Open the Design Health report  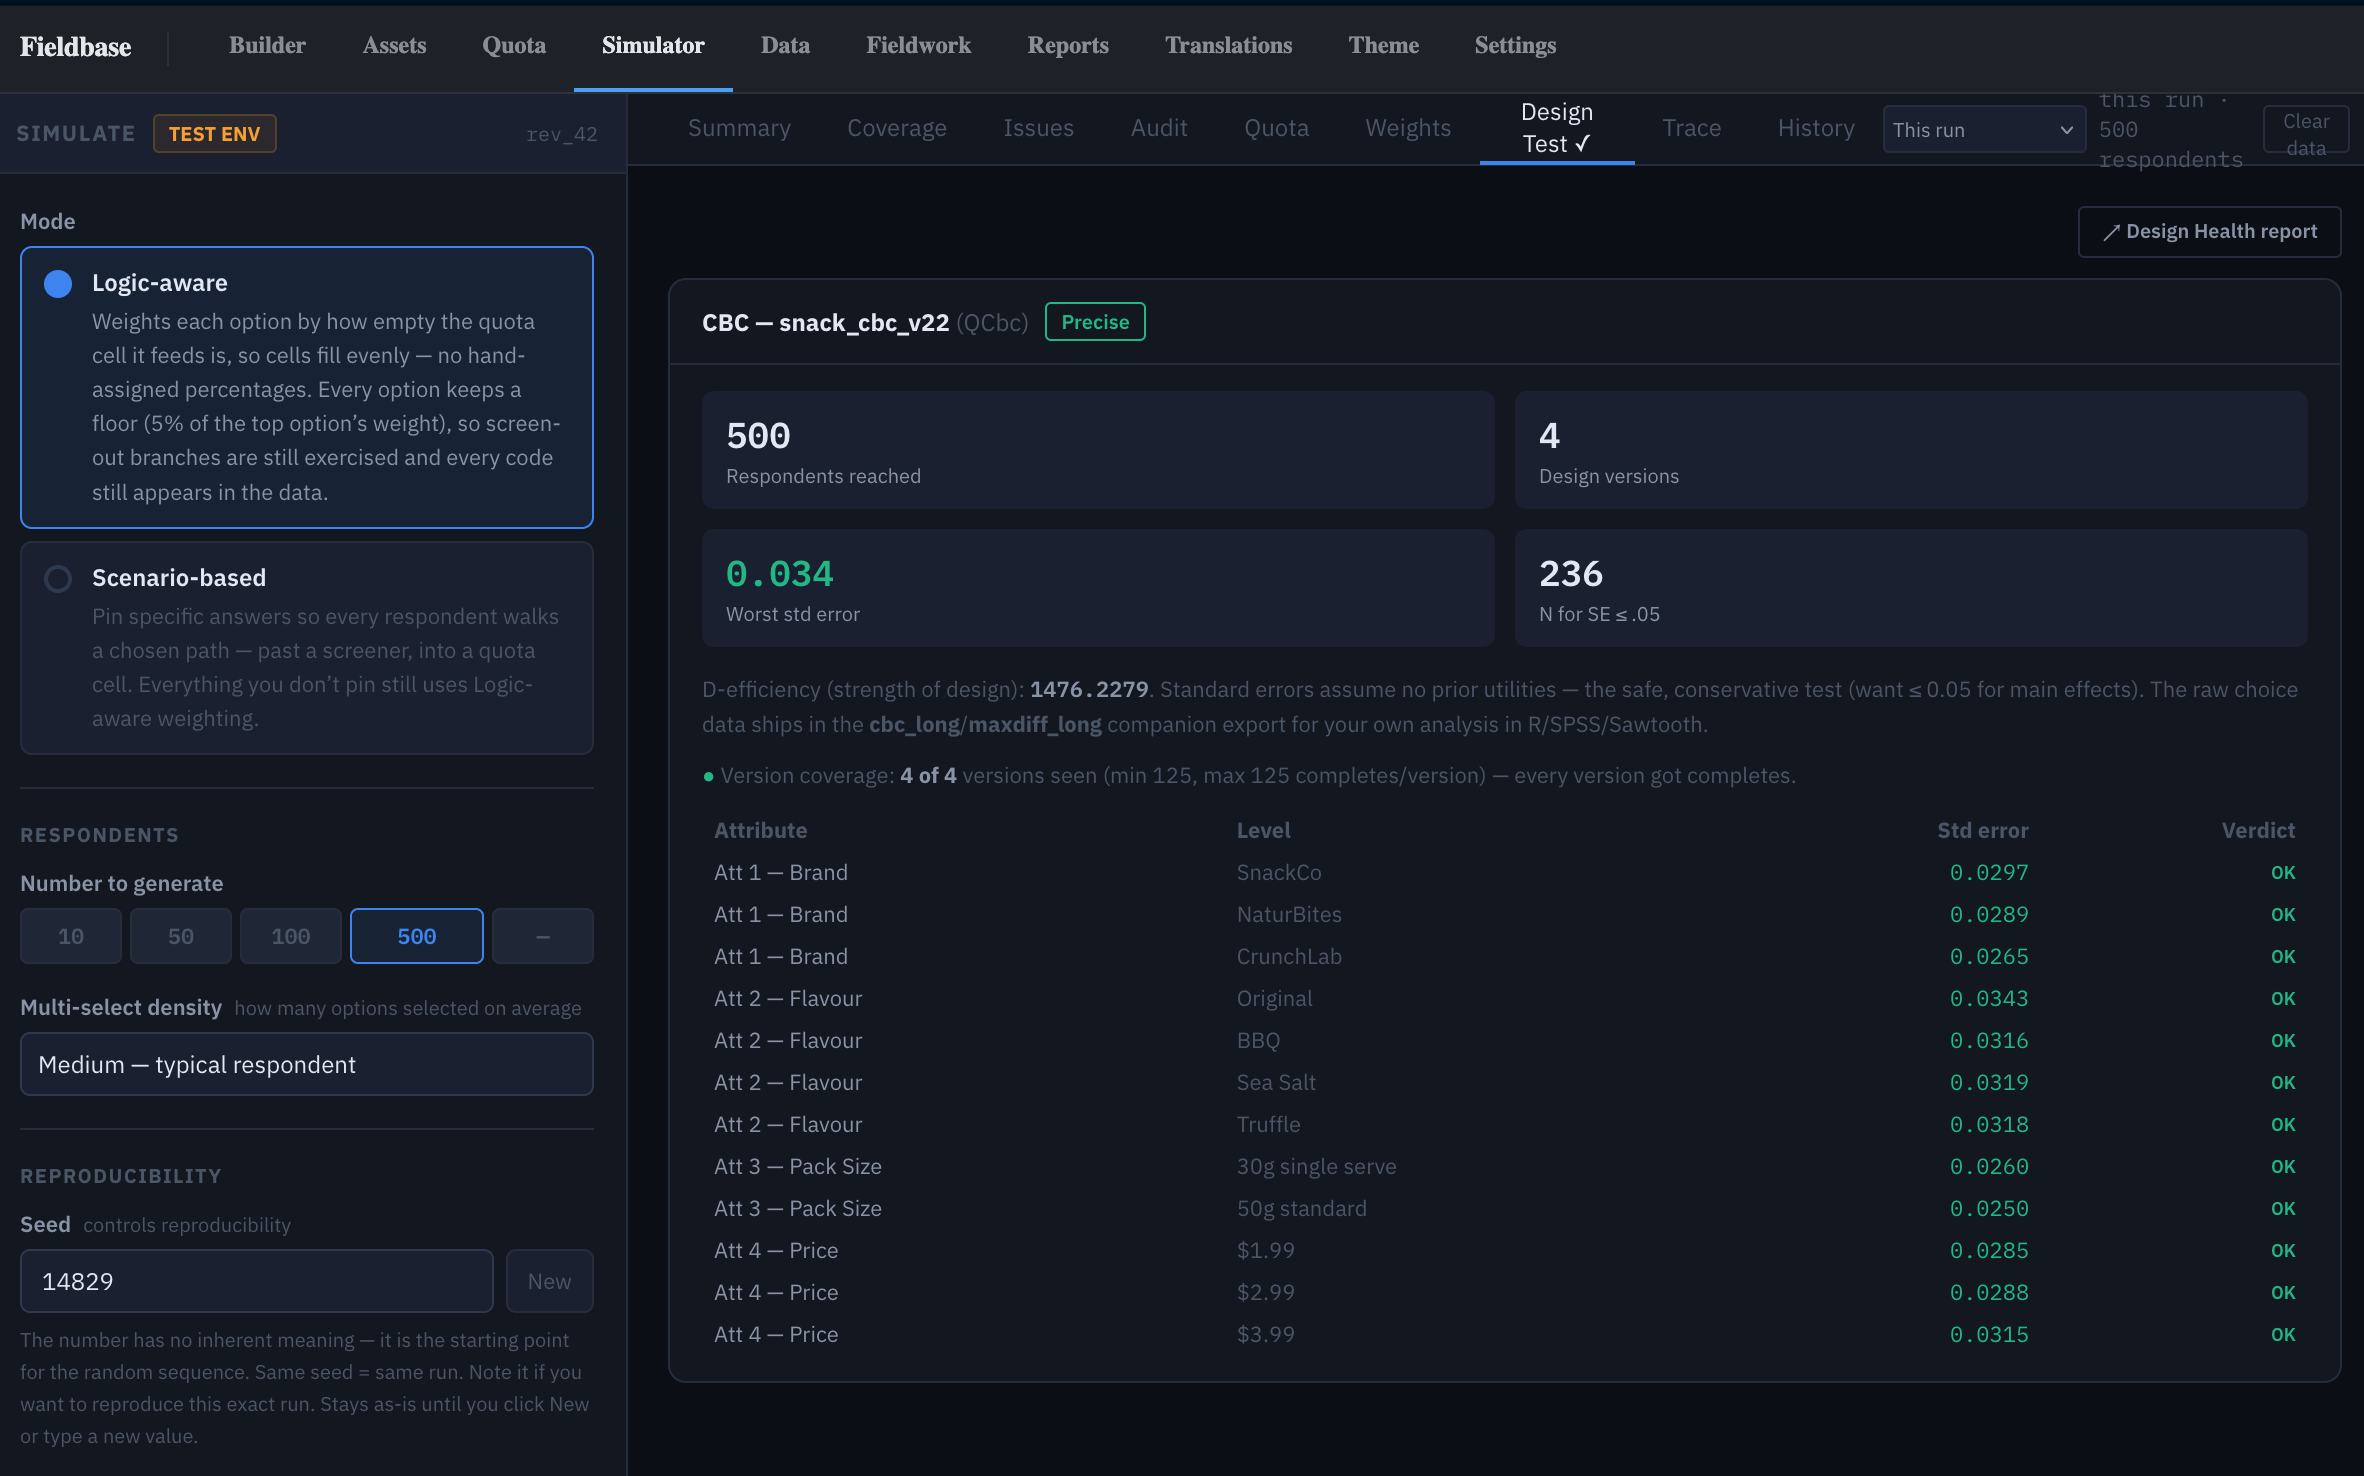point(2209,232)
